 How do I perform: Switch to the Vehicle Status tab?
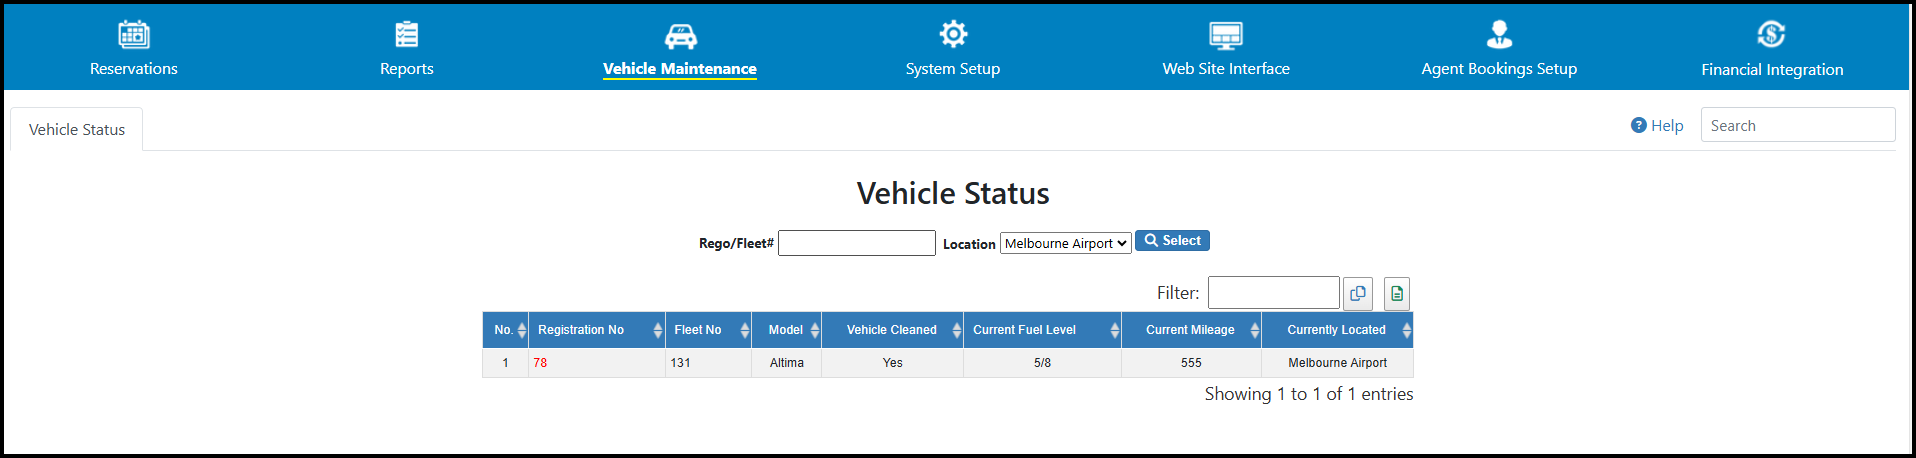[77, 129]
